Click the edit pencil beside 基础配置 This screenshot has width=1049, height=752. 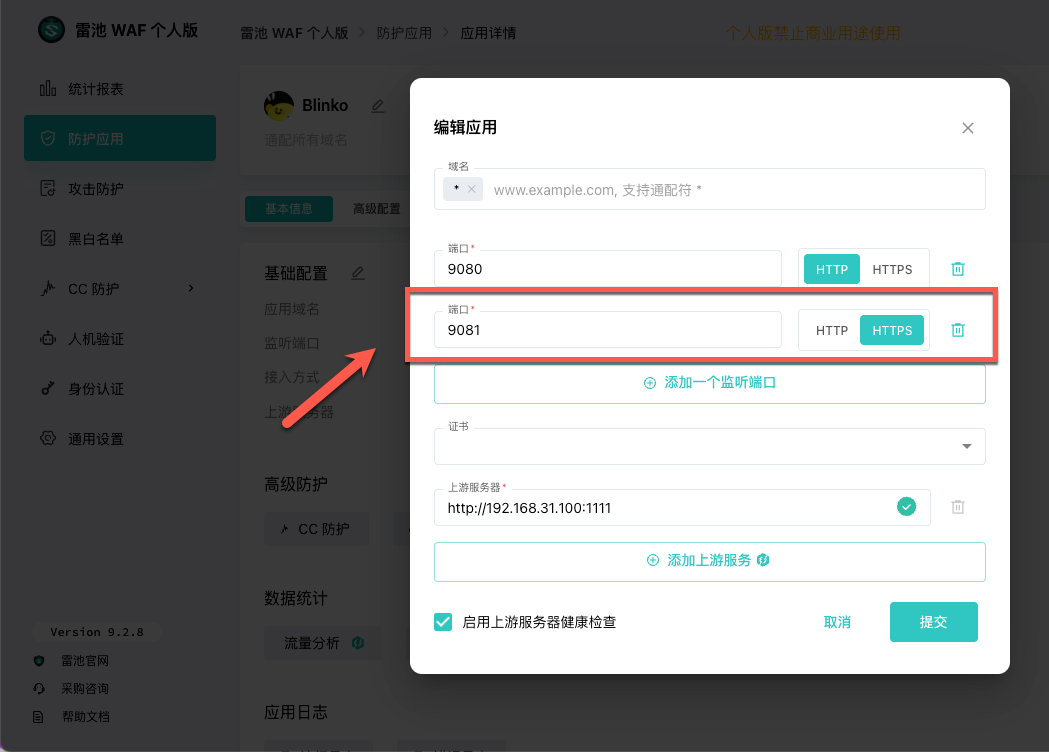pyautogui.click(x=358, y=273)
